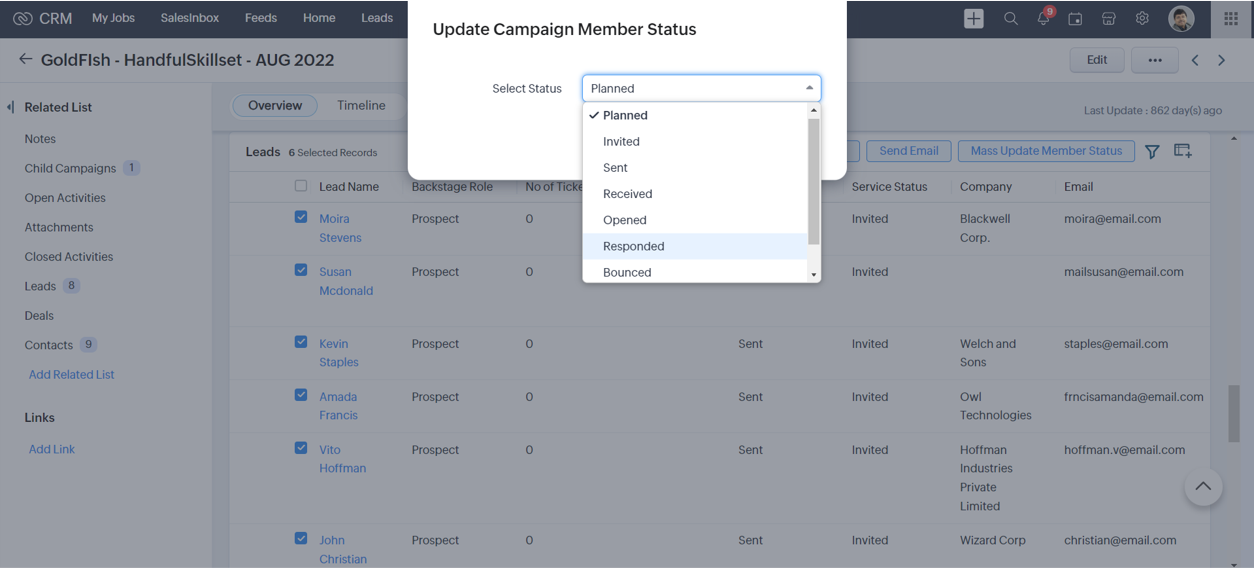Screen dimensions: 1254x568
Task: Click the status list scrollbar down arrow
Action: (814, 275)
